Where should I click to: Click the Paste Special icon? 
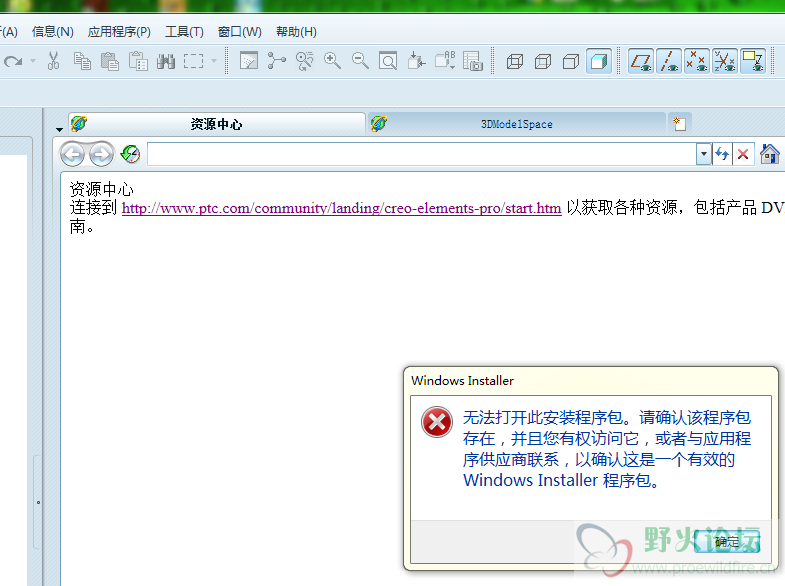pos(138,61)
